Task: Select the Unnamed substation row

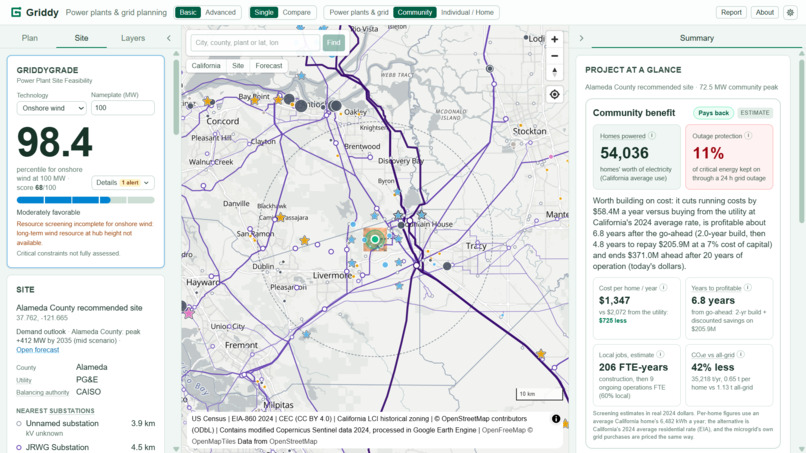Action: pyautogui.click(x=85, y=428)
